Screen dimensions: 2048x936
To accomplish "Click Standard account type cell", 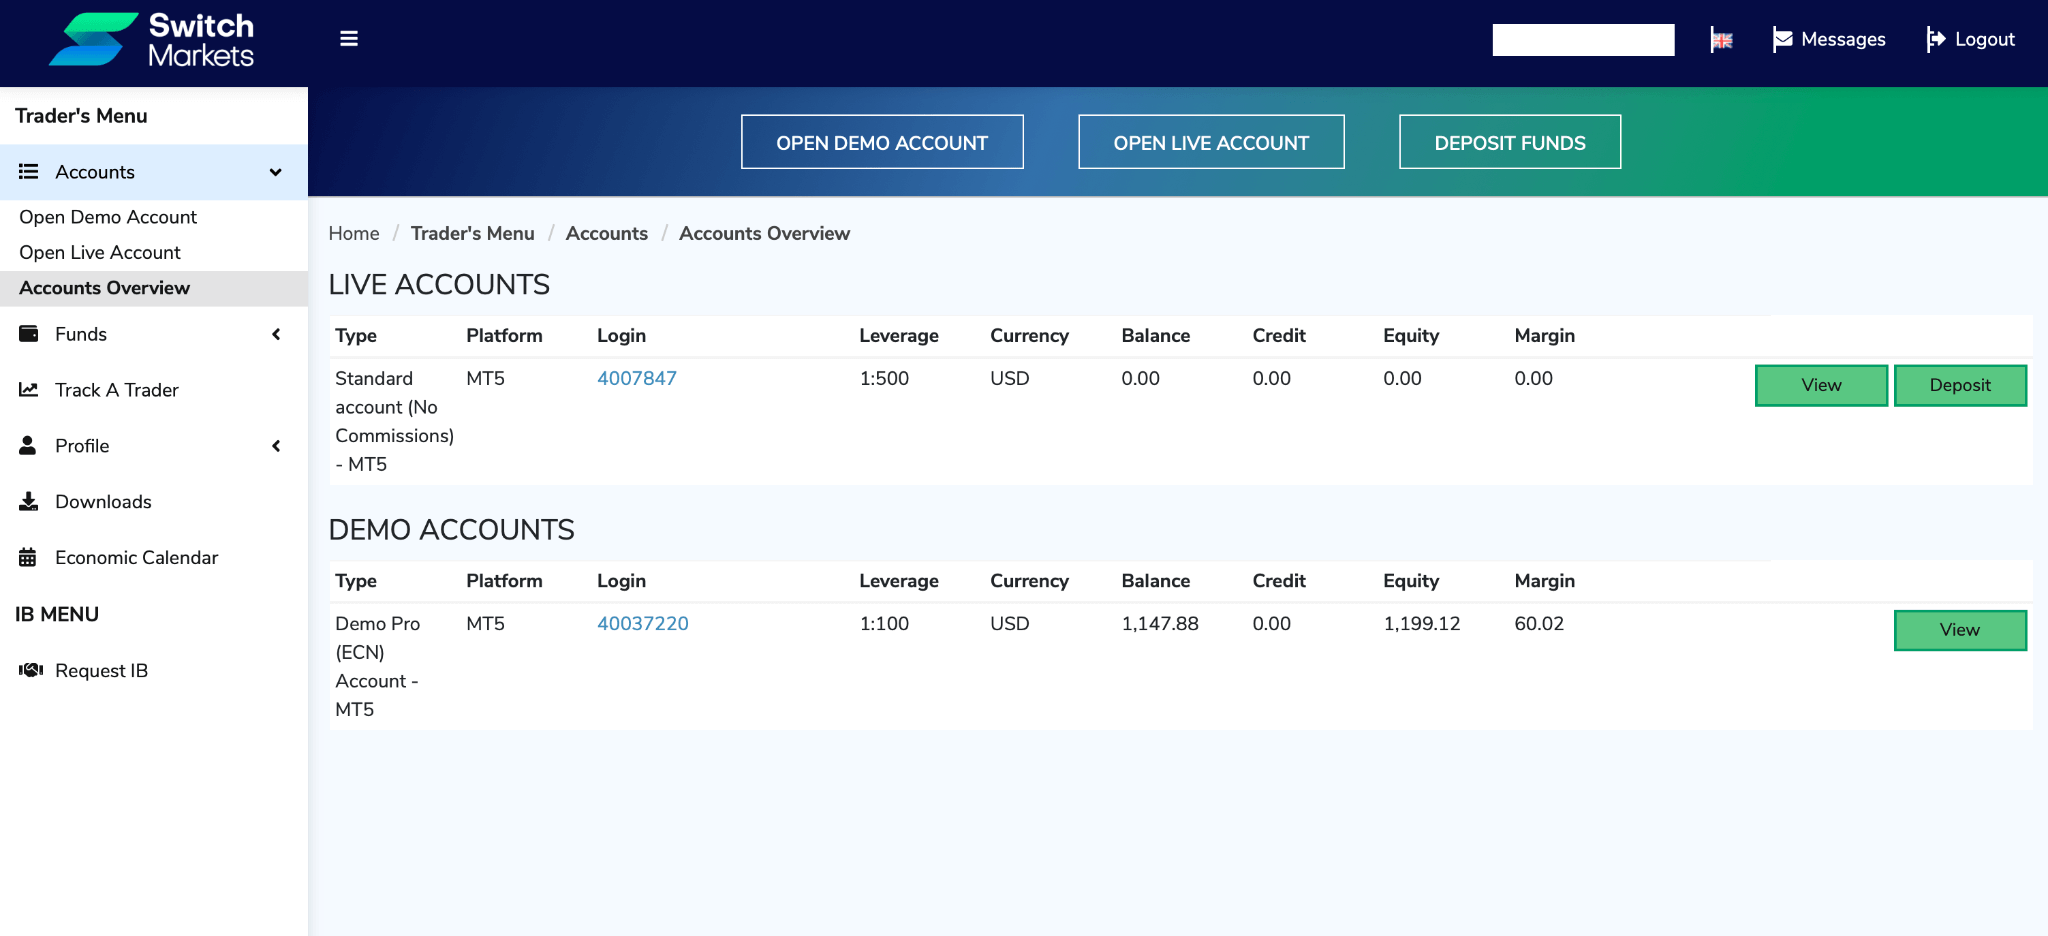I will tap(394, 421).
